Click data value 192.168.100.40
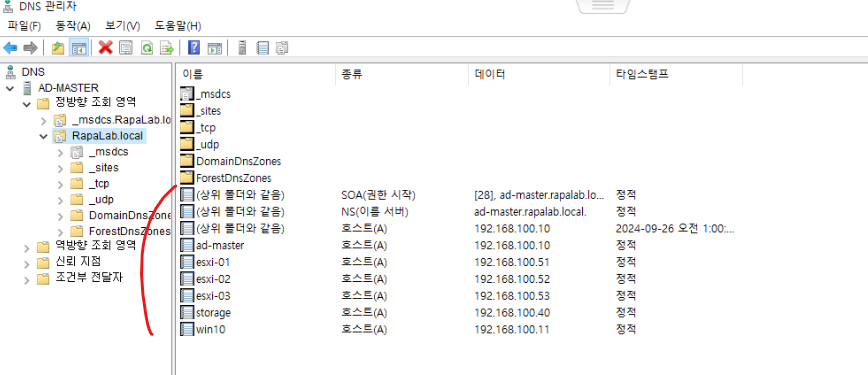Viewport: 868px width, 375px height. (513, 312)
